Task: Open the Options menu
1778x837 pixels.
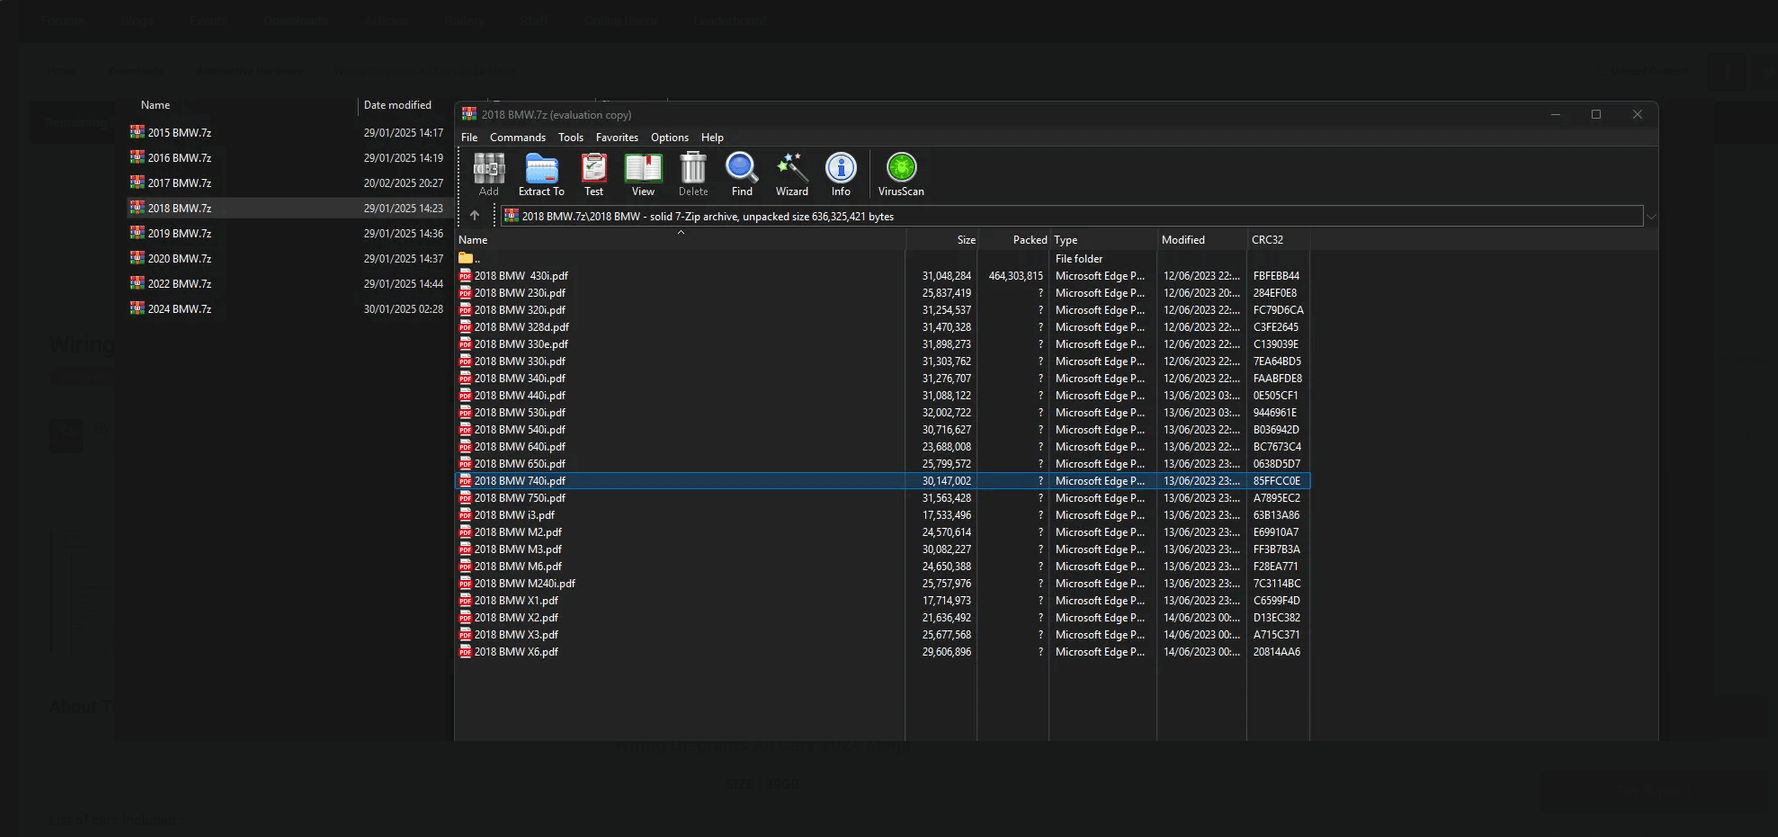Action: [669, 138]
